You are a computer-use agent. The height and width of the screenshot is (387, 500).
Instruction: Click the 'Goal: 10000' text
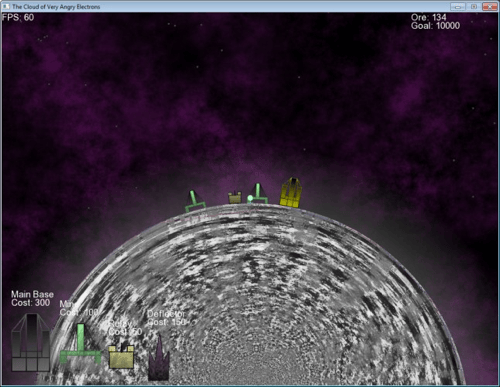tap(435, 26)
